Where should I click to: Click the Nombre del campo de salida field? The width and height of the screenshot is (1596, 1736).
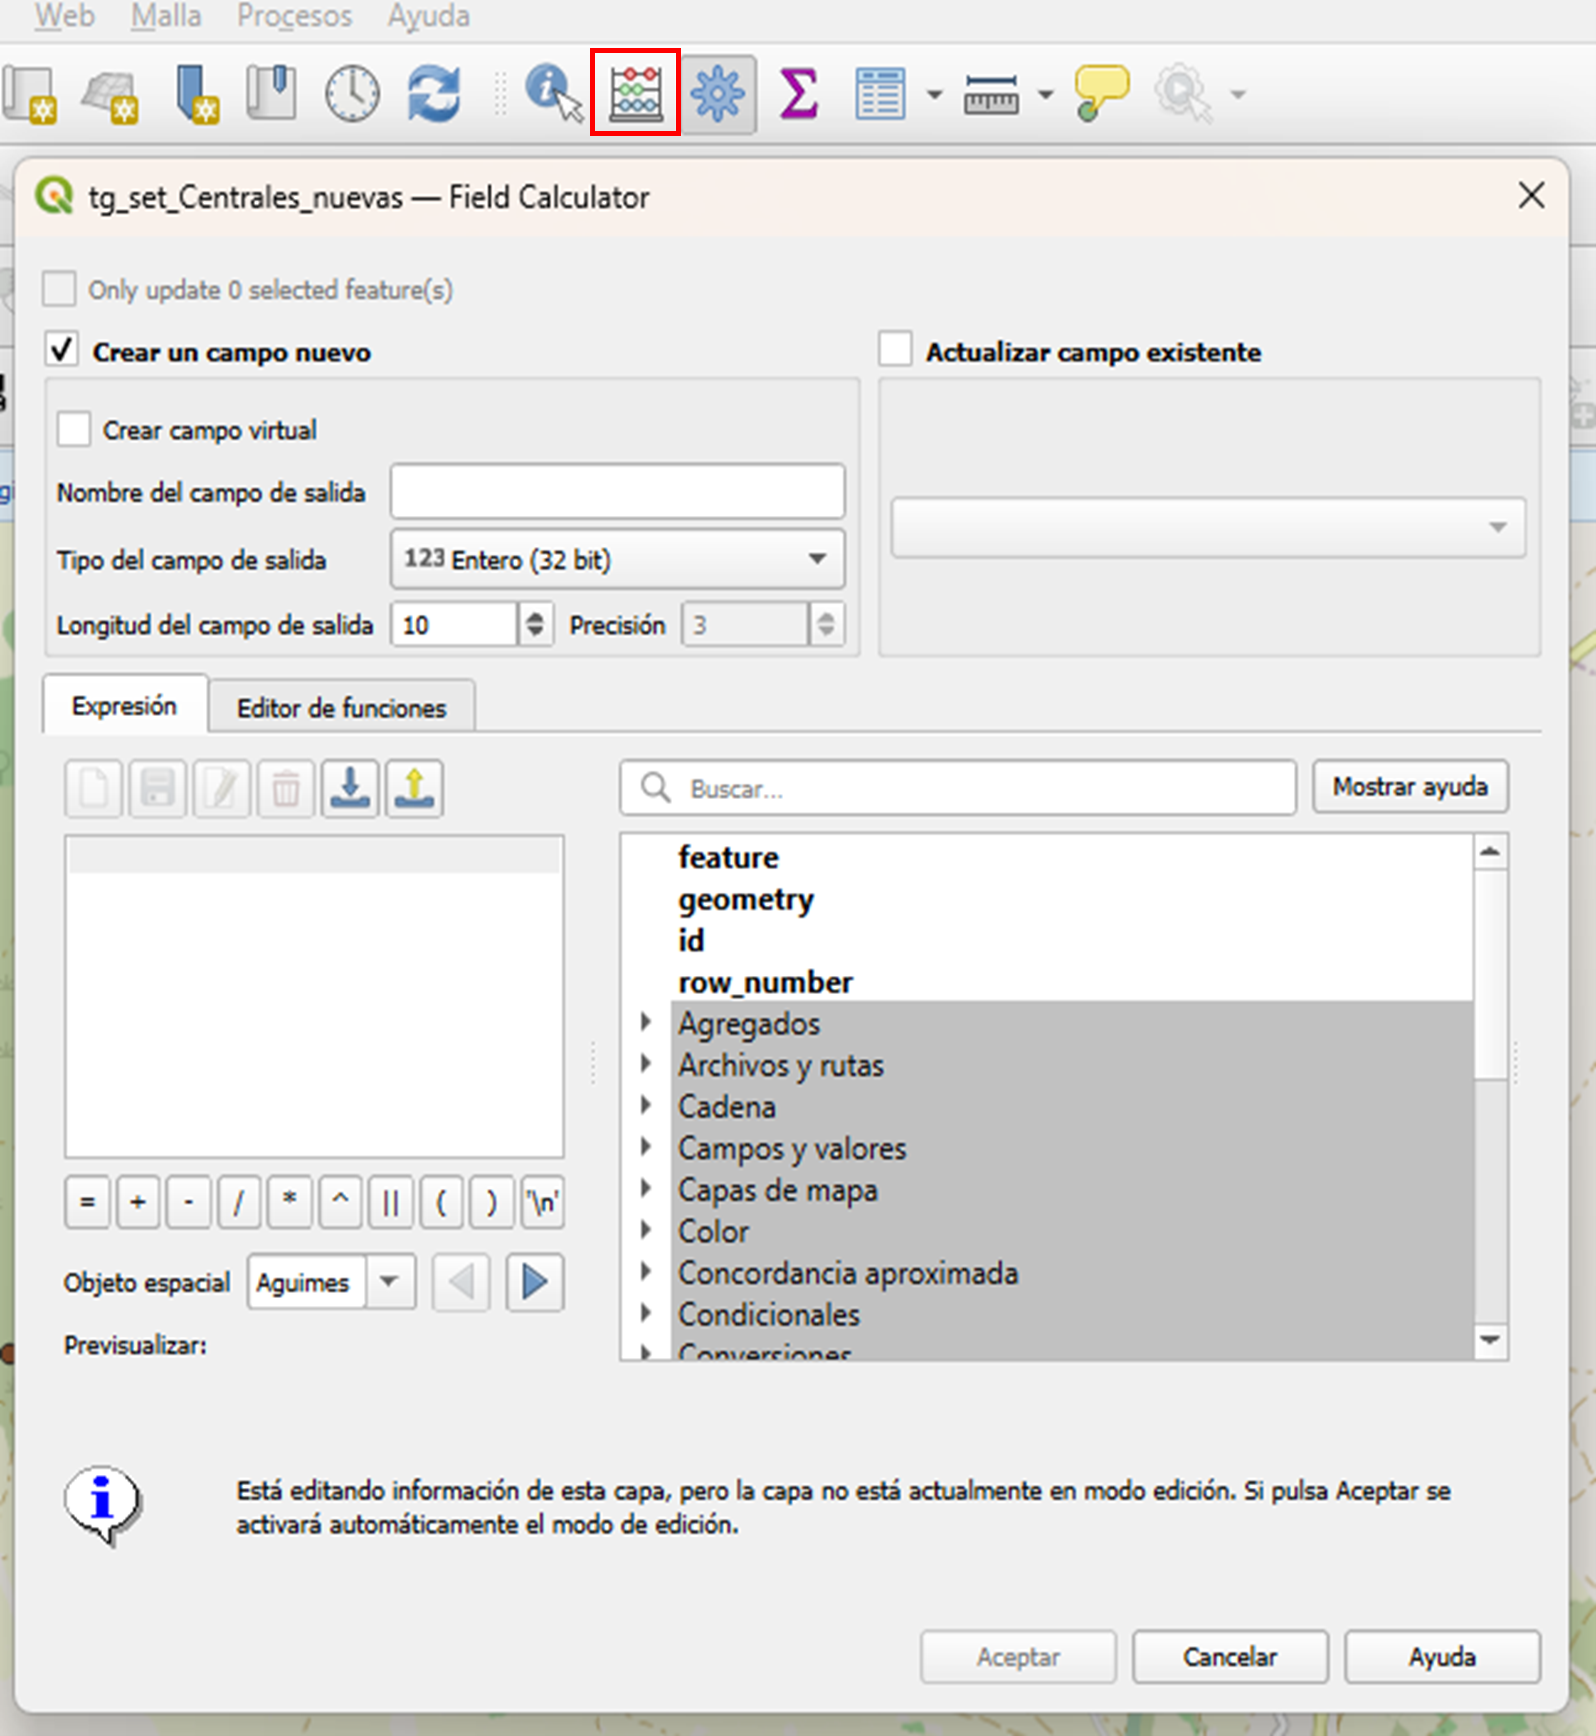617,491
